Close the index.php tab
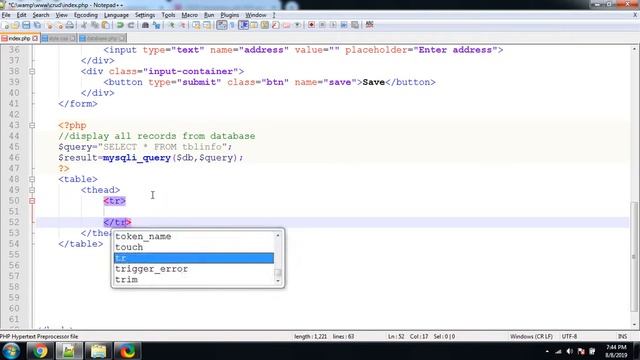The height and width of the screenshot is (360, 640). [x=35, y=38]
